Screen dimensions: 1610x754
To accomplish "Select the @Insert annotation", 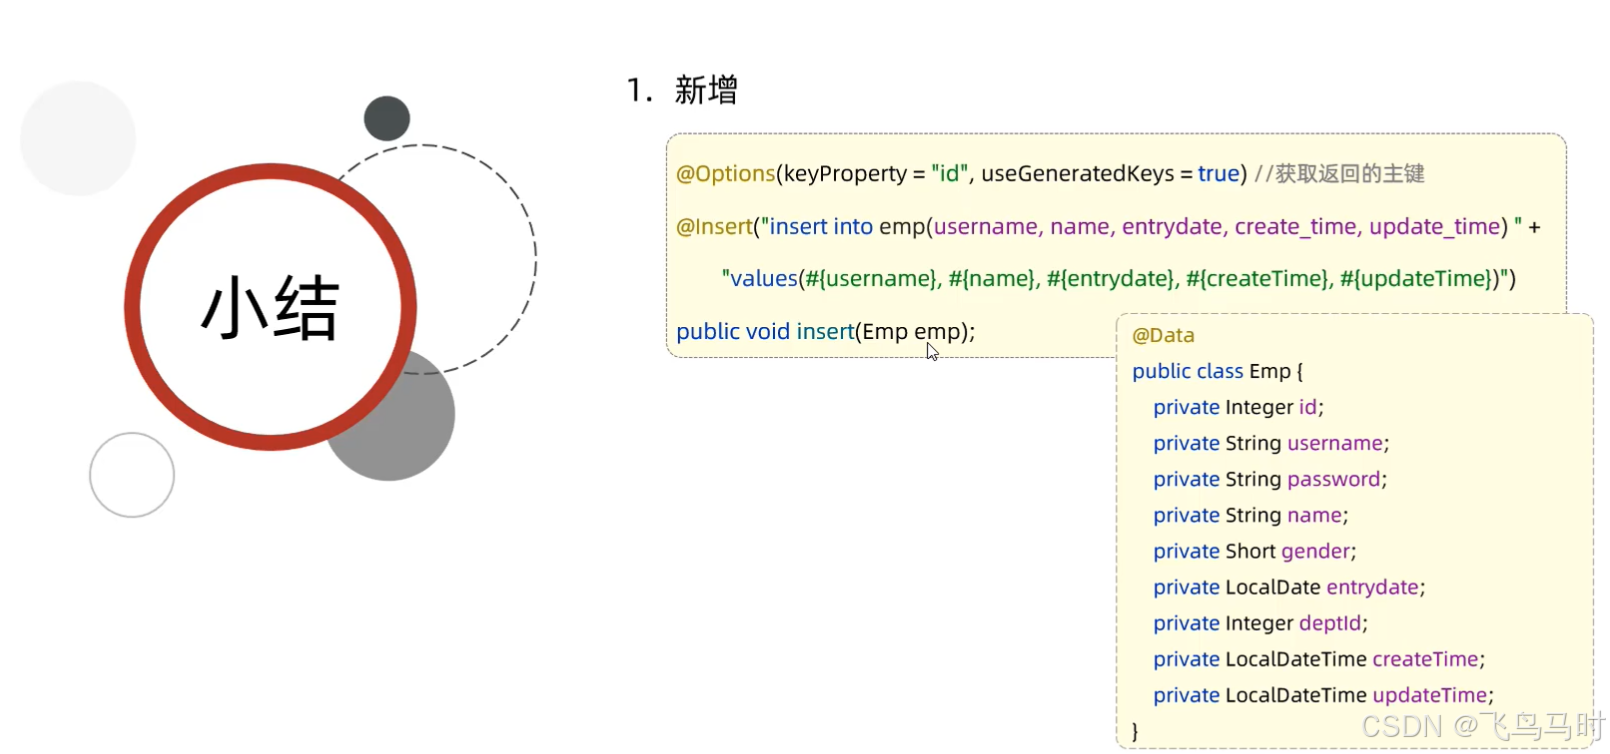I will [x=714, y=227].
